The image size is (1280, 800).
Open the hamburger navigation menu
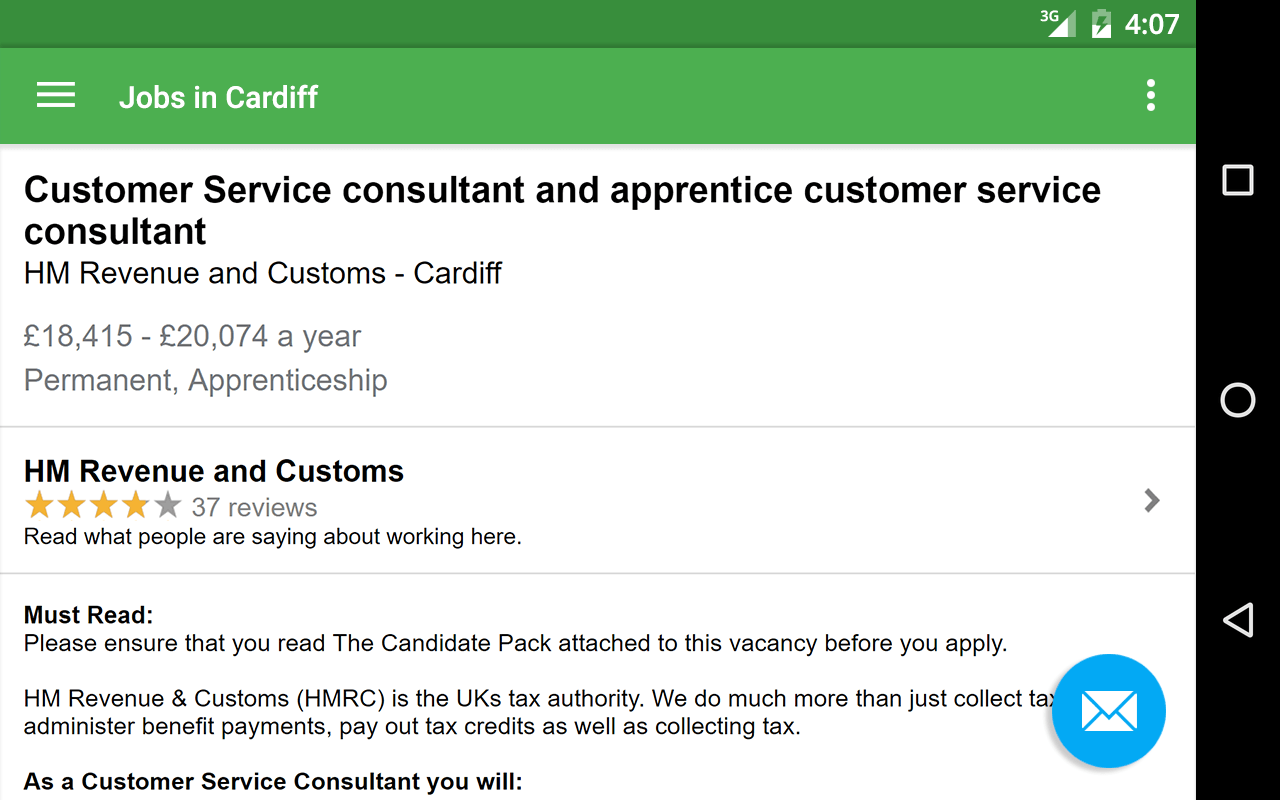56,96
